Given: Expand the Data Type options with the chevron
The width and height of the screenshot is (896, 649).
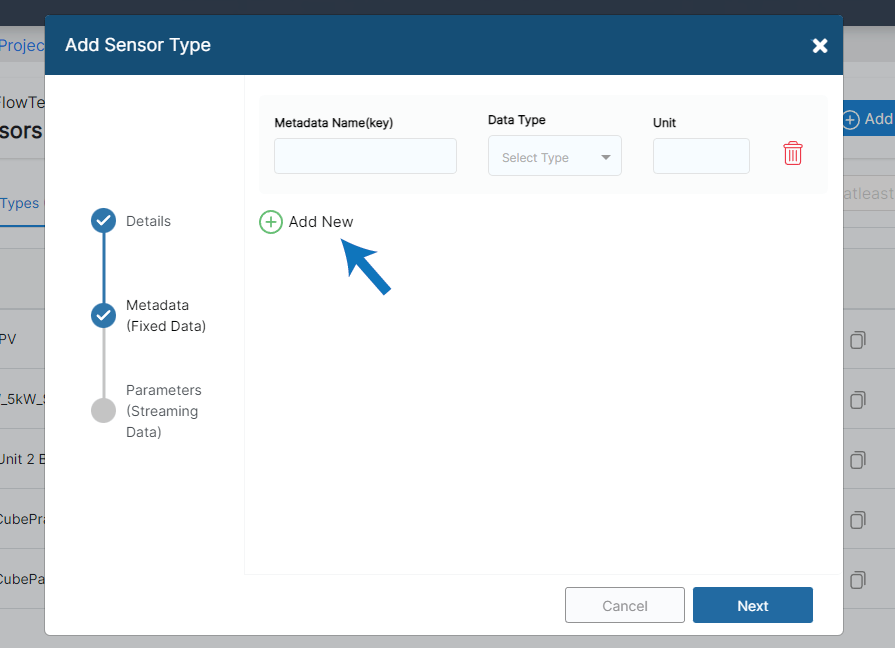Looking at the screenshot, I should [x=606, y=156].
